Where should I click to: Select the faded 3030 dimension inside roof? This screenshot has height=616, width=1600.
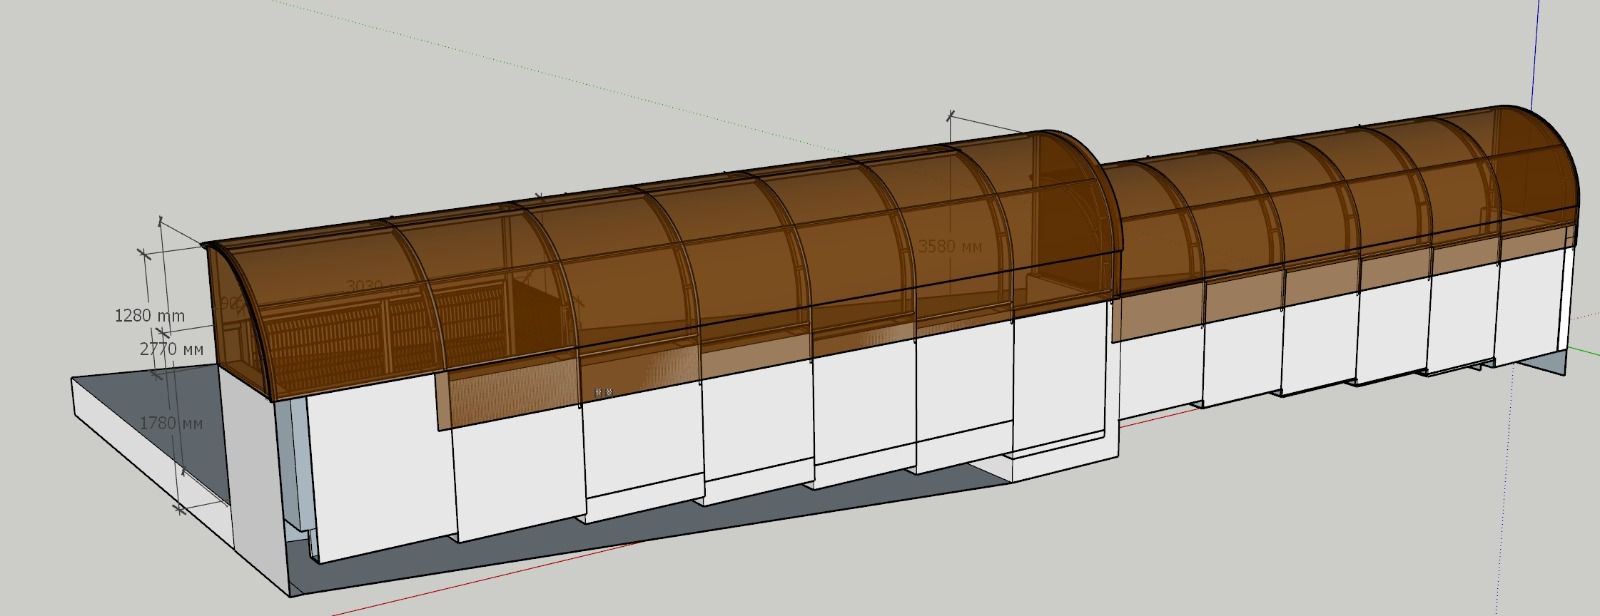(x=363, y=286)
